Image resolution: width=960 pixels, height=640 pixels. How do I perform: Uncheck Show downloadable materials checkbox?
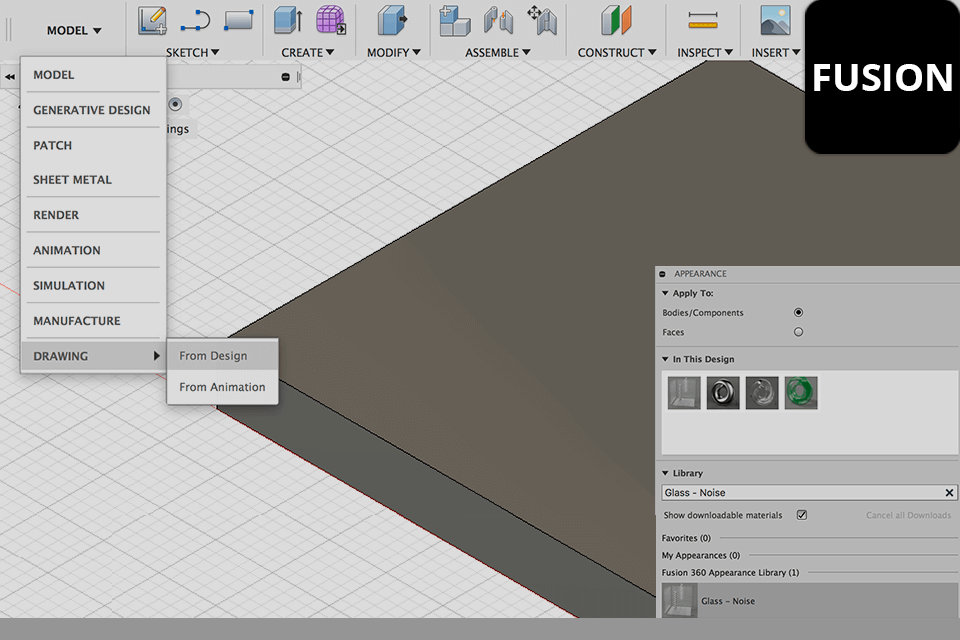coord(802,515)
